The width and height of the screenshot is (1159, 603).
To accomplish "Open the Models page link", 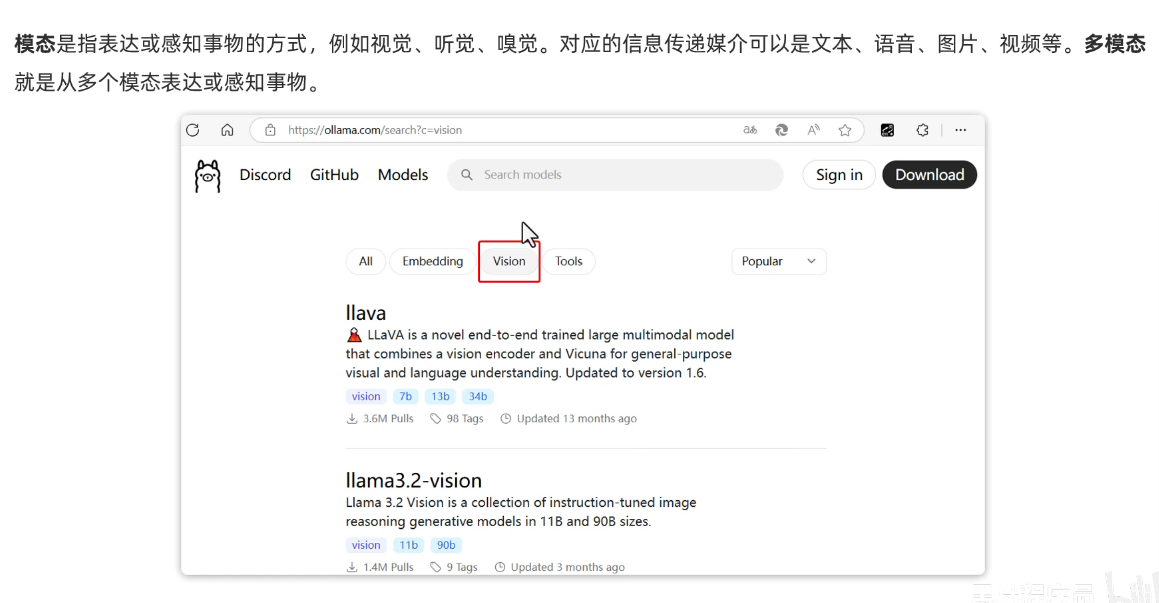I will pyautogui.click(x=403, y=175).
